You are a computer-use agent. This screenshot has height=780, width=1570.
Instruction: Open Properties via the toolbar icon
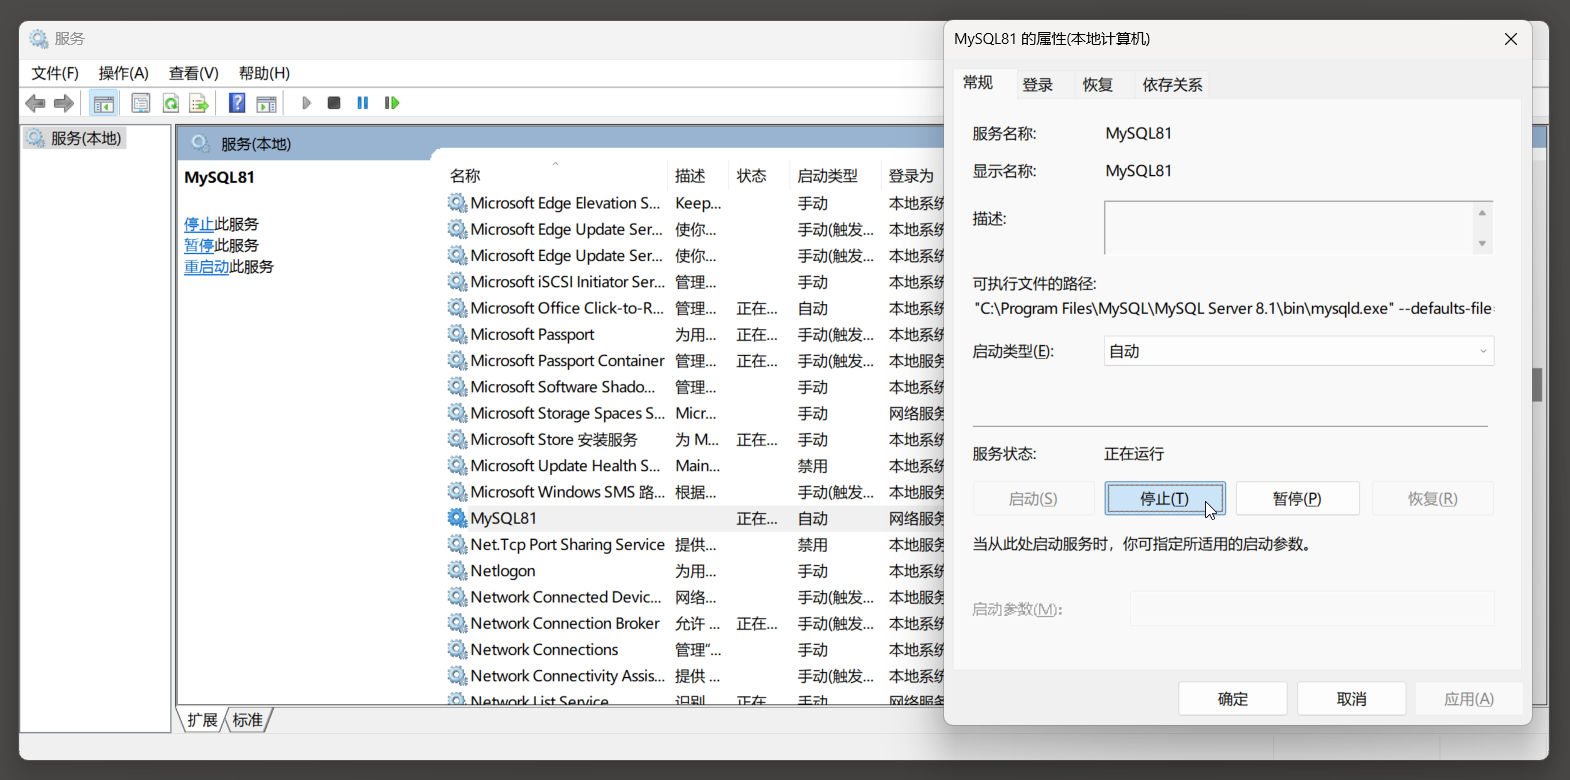141,103
